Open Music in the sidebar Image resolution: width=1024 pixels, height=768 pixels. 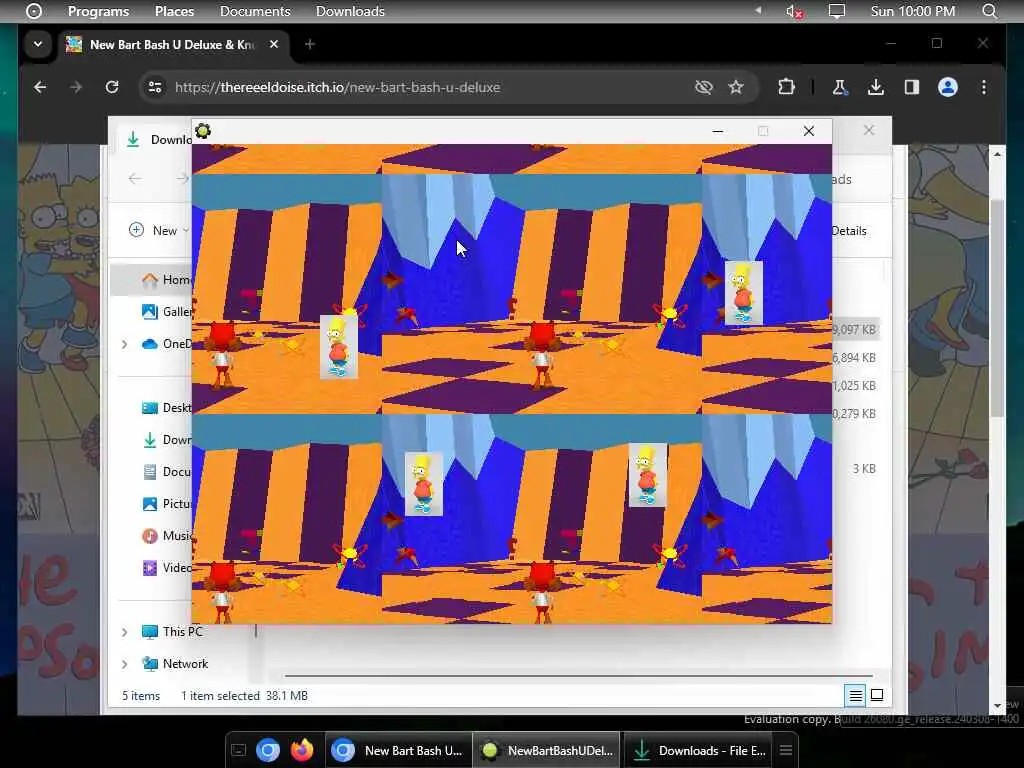pyautogui.click(x=167, y=536)
